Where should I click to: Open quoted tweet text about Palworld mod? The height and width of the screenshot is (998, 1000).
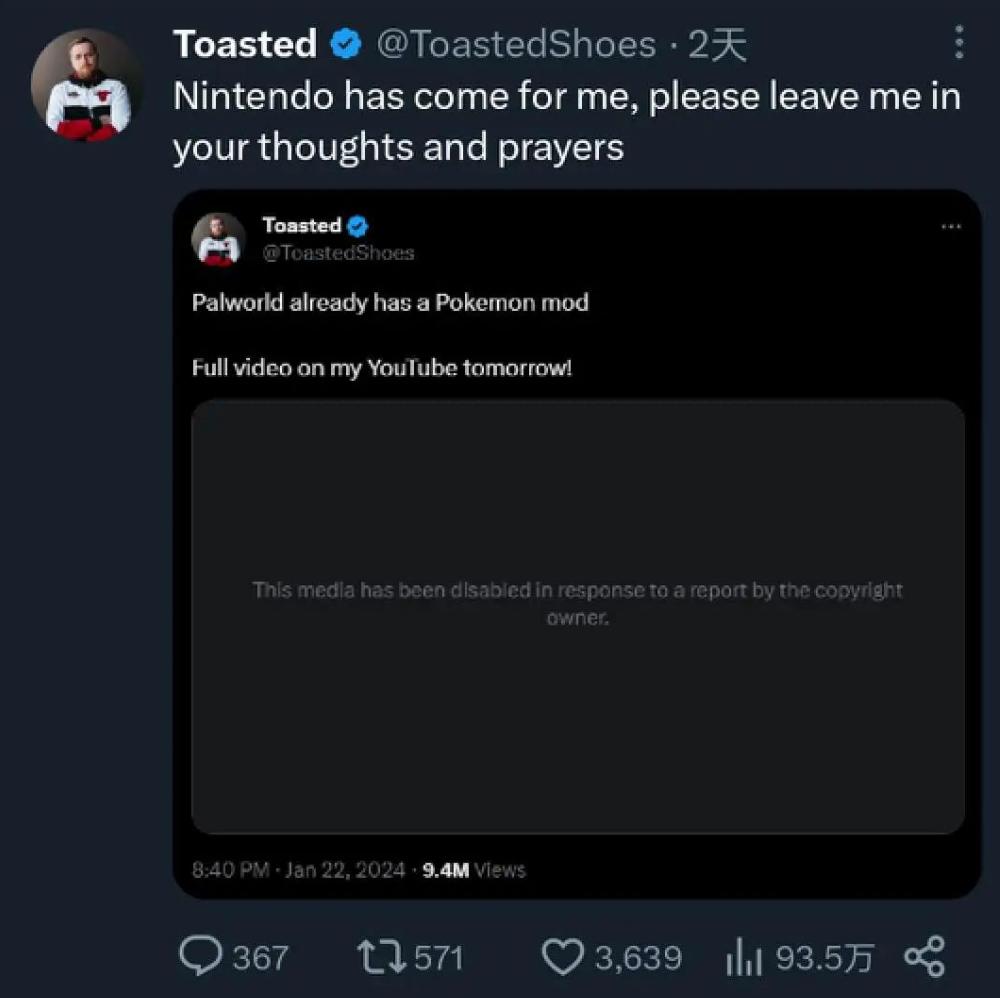[x=390, y=302]
